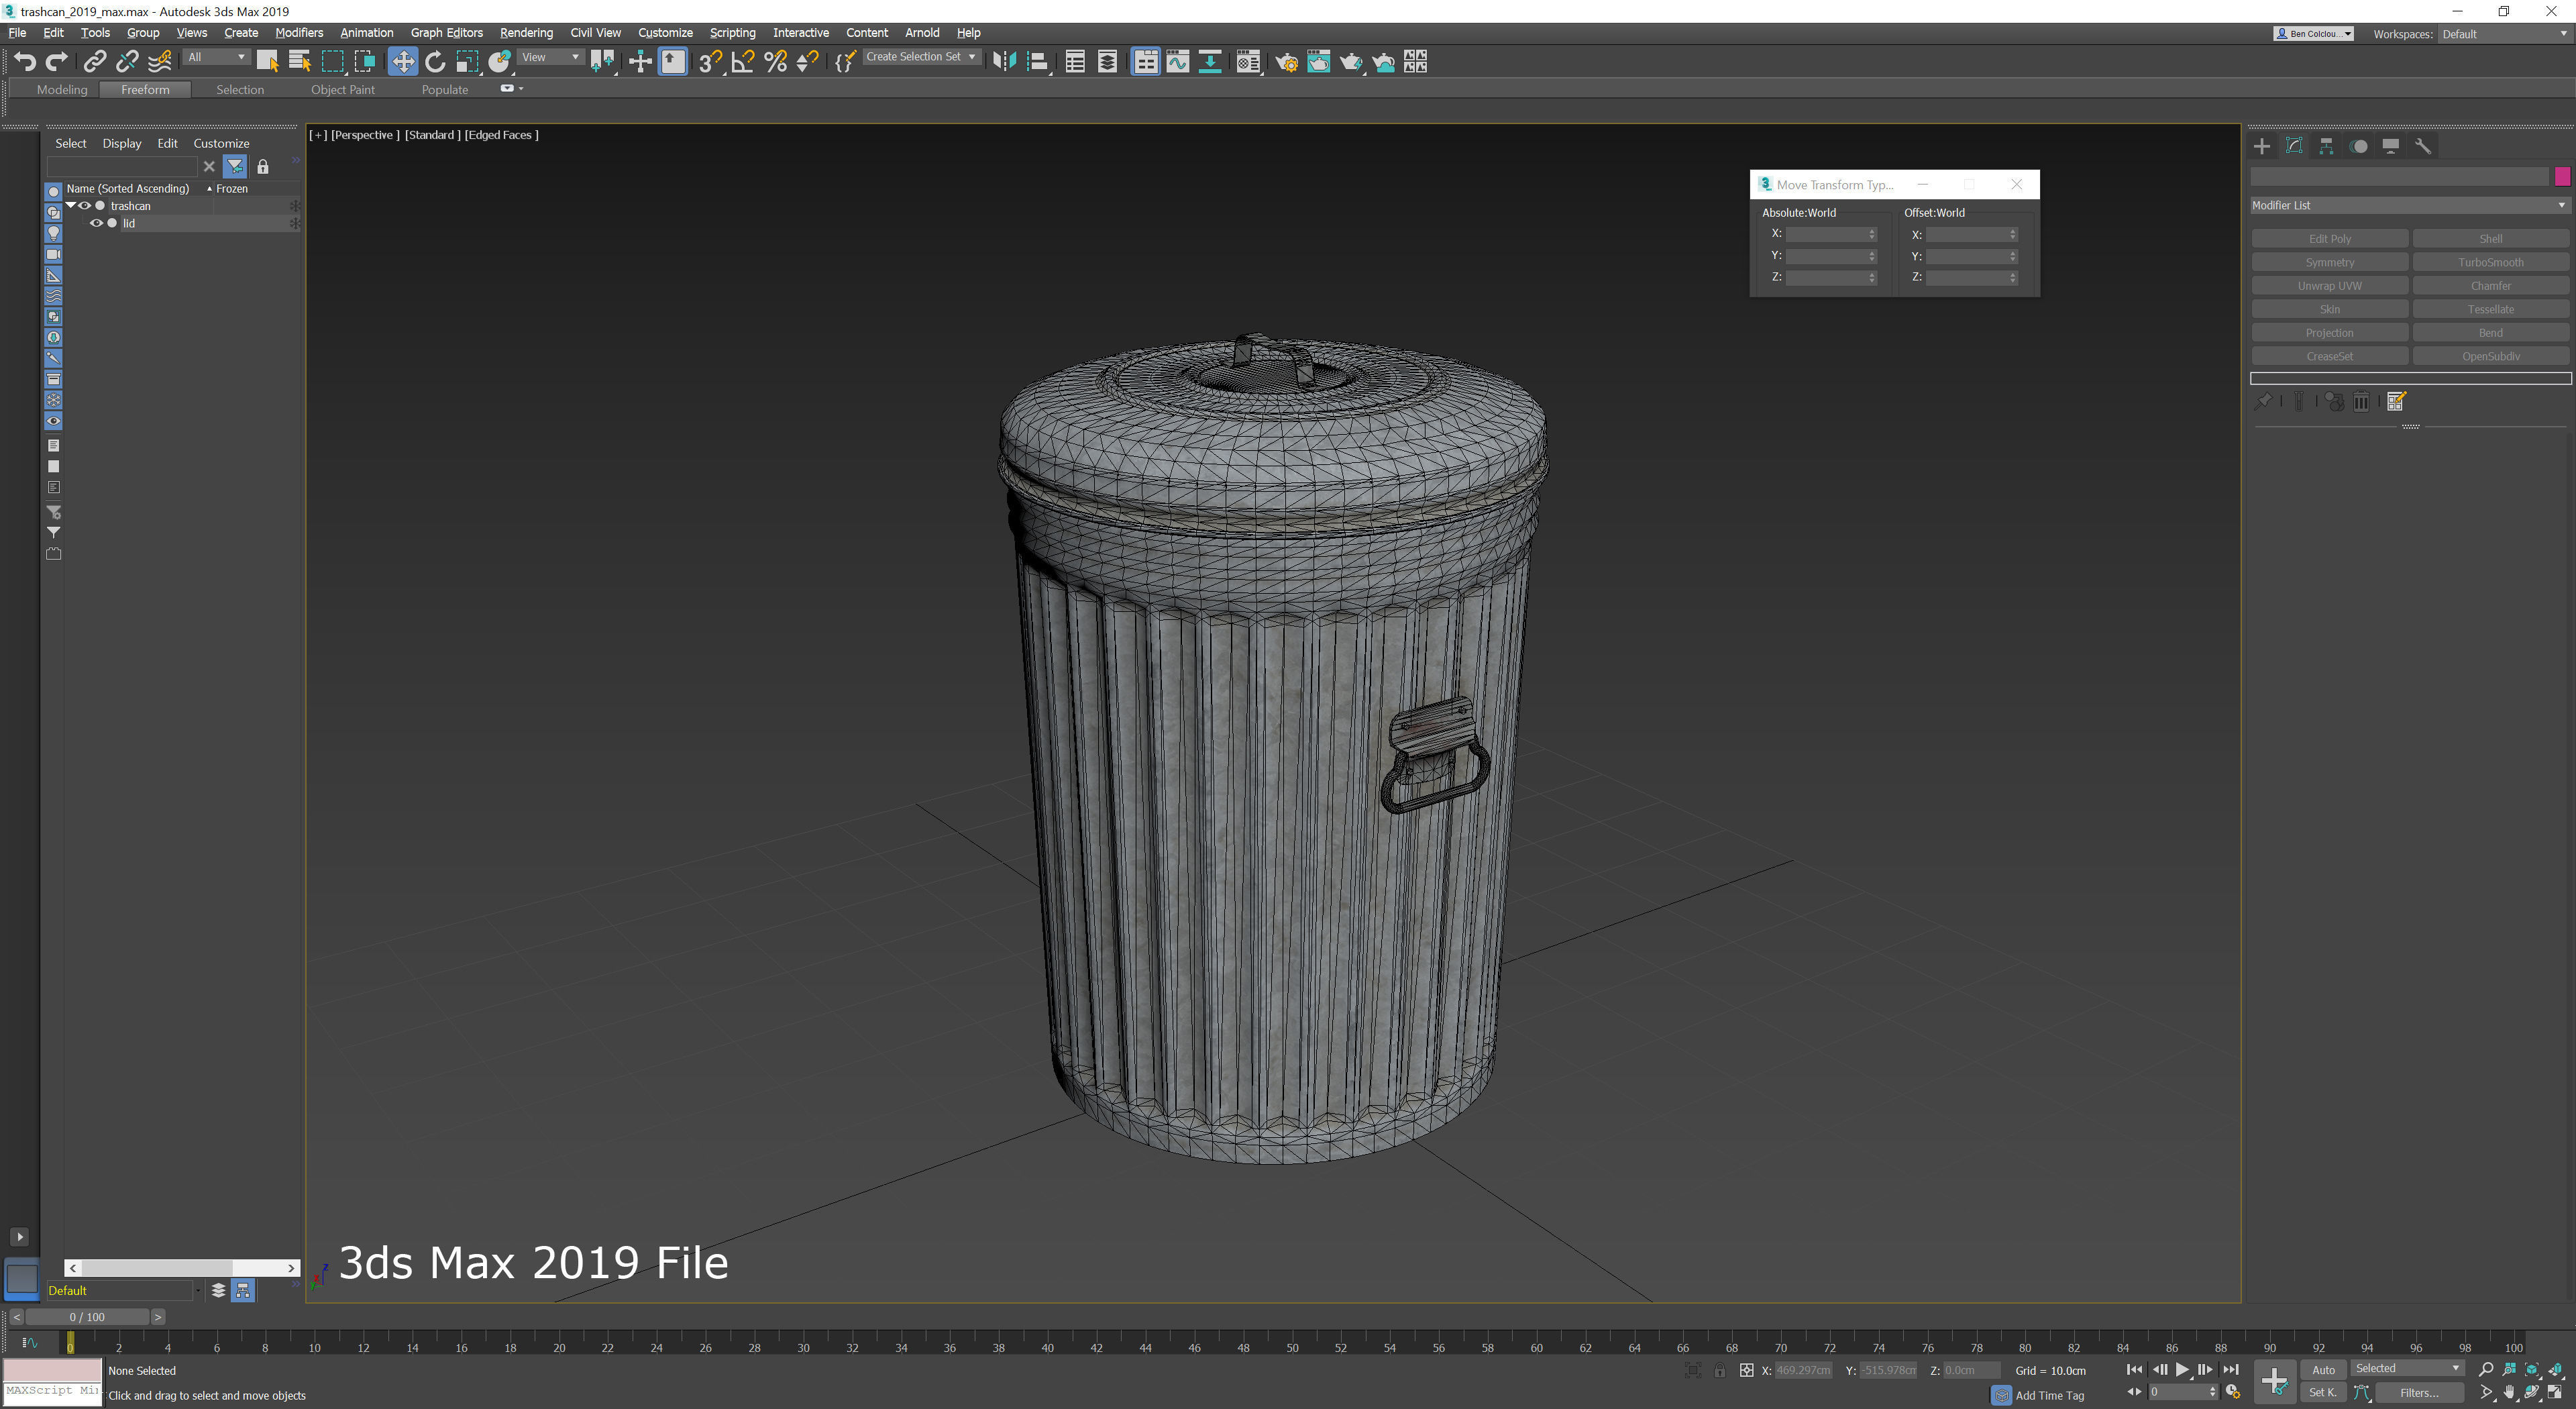Open the Create tab plus icon in the command panel
Viewport: 2576px width, 1409px height.
(x=2262, y=146)
